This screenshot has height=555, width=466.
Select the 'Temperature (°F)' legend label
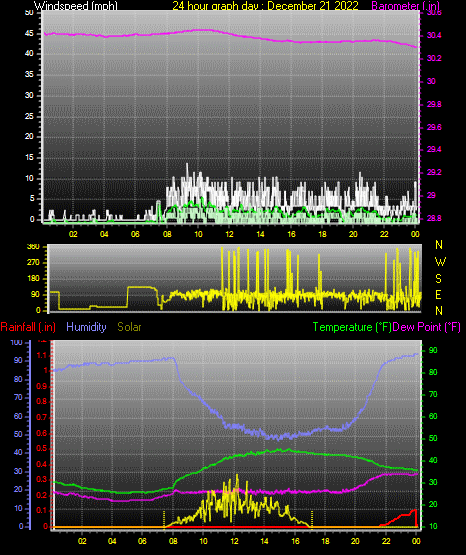click(x=352, y=327)
